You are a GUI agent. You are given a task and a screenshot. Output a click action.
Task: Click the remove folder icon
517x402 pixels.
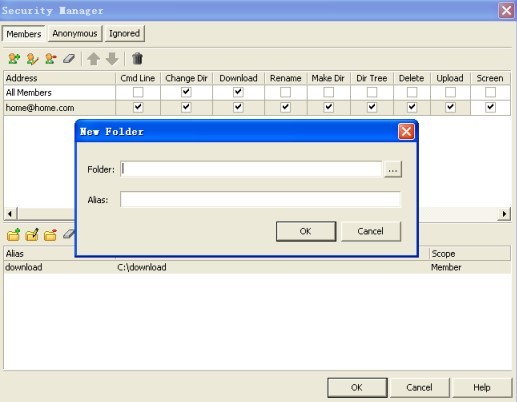tap(50, 235)
